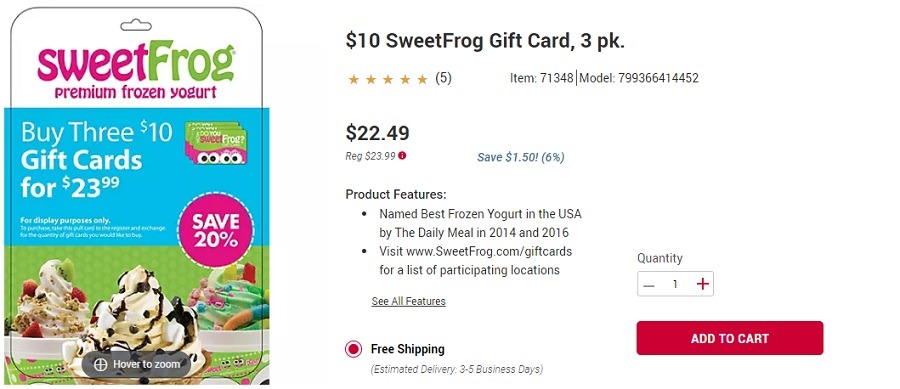900x389 pixels.
Task: Click the Model: 799366414452 text
Action: (639, 78)
